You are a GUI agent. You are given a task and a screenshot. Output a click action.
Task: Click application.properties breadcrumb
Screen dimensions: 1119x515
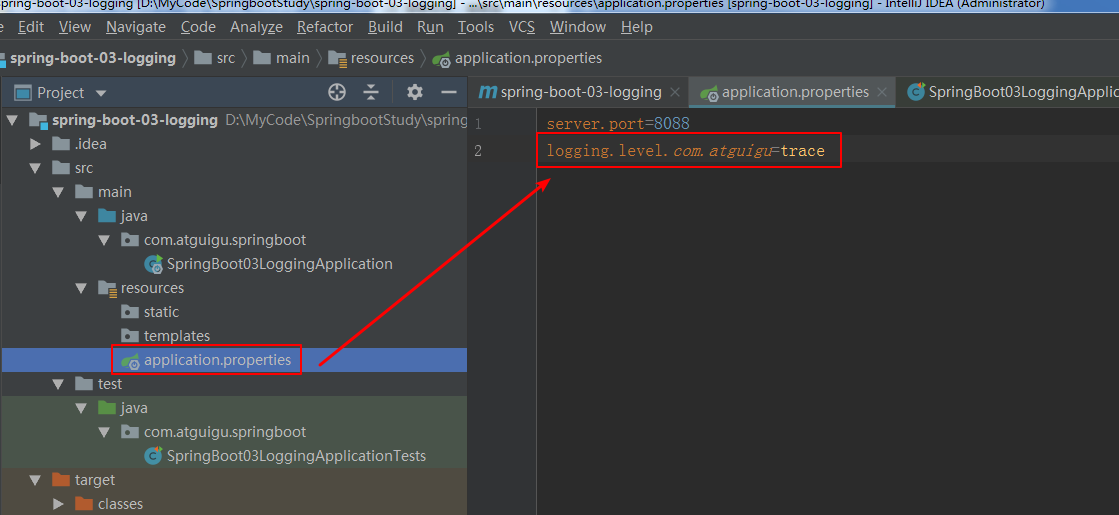coord(518,58)
